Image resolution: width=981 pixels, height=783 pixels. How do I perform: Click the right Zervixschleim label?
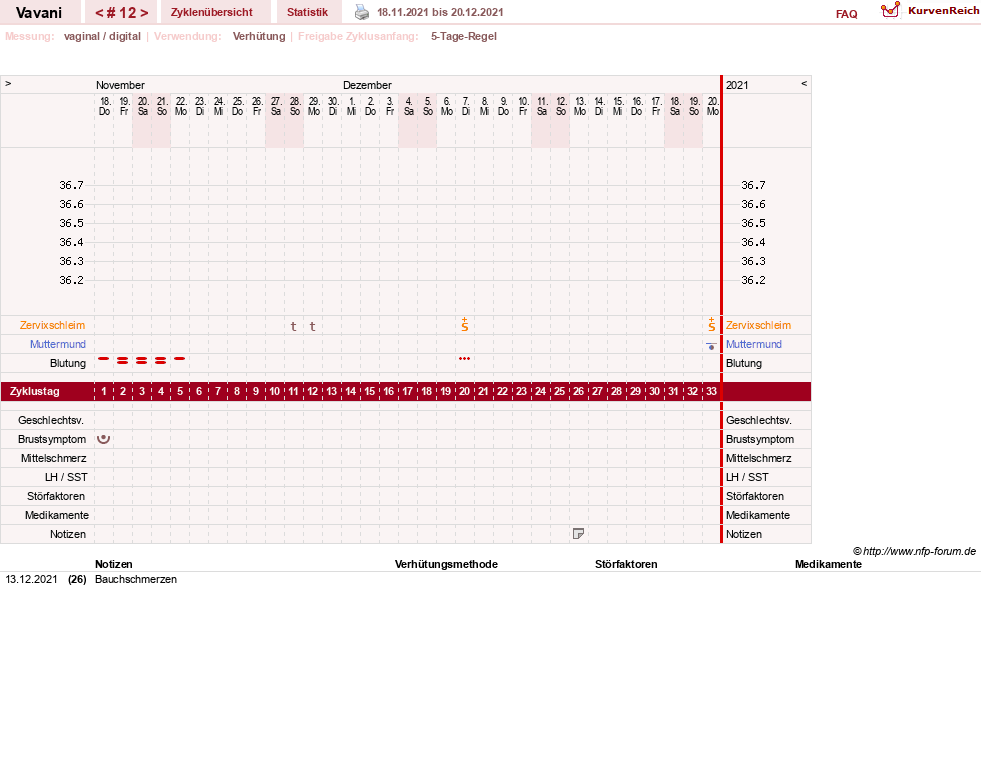[x=758, y=325]
